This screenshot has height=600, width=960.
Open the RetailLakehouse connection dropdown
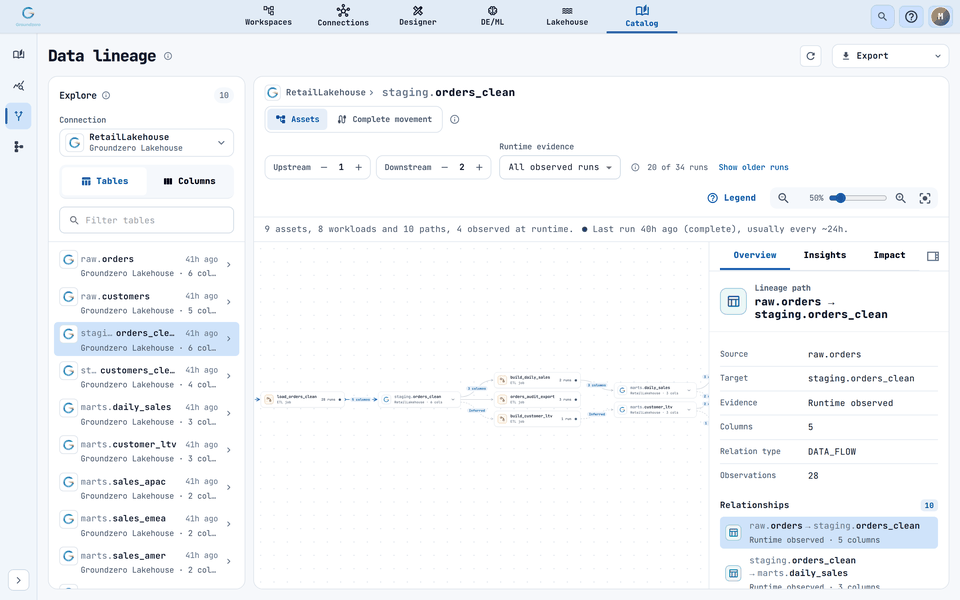pyautogui.click(x=146, y=142)
